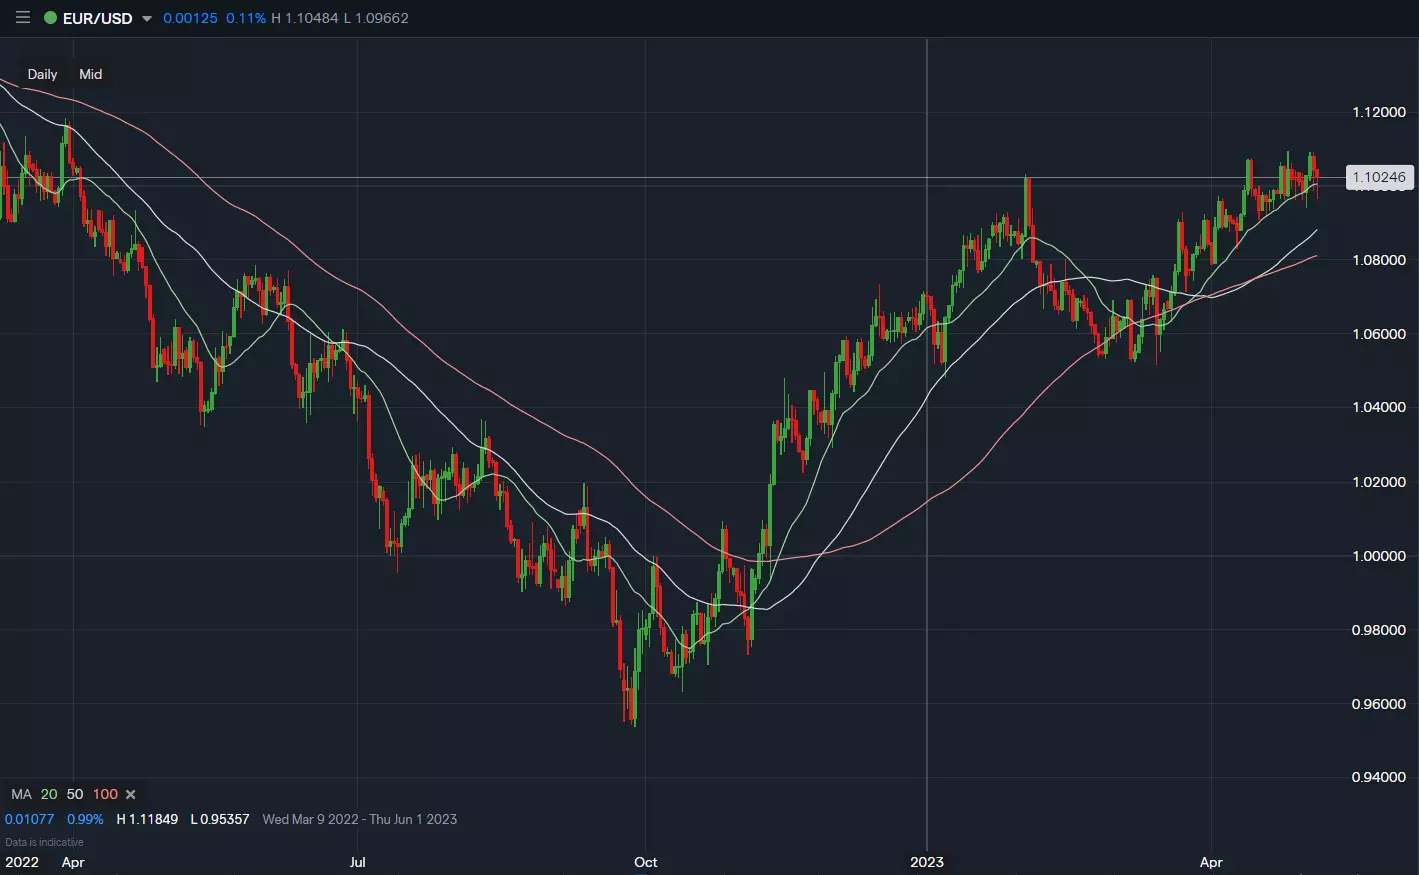Click the 1.08000 price axis label
This screenshot has height=875, width=1419.
click(x=1379, y=260)
